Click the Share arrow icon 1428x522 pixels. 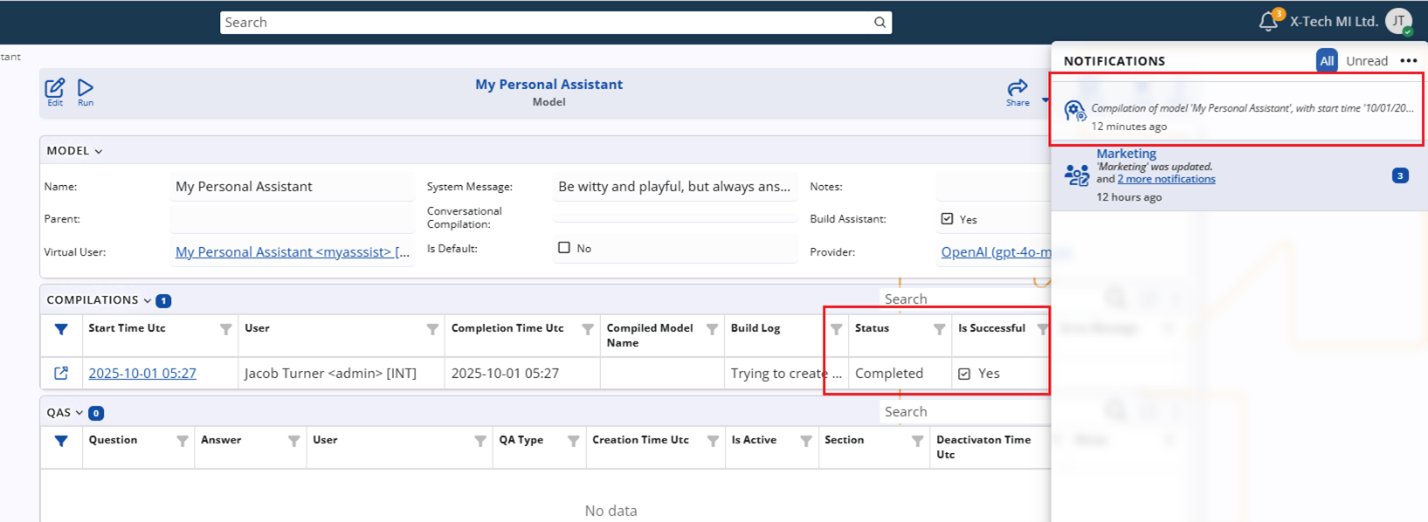click(x=1017, y=90)
